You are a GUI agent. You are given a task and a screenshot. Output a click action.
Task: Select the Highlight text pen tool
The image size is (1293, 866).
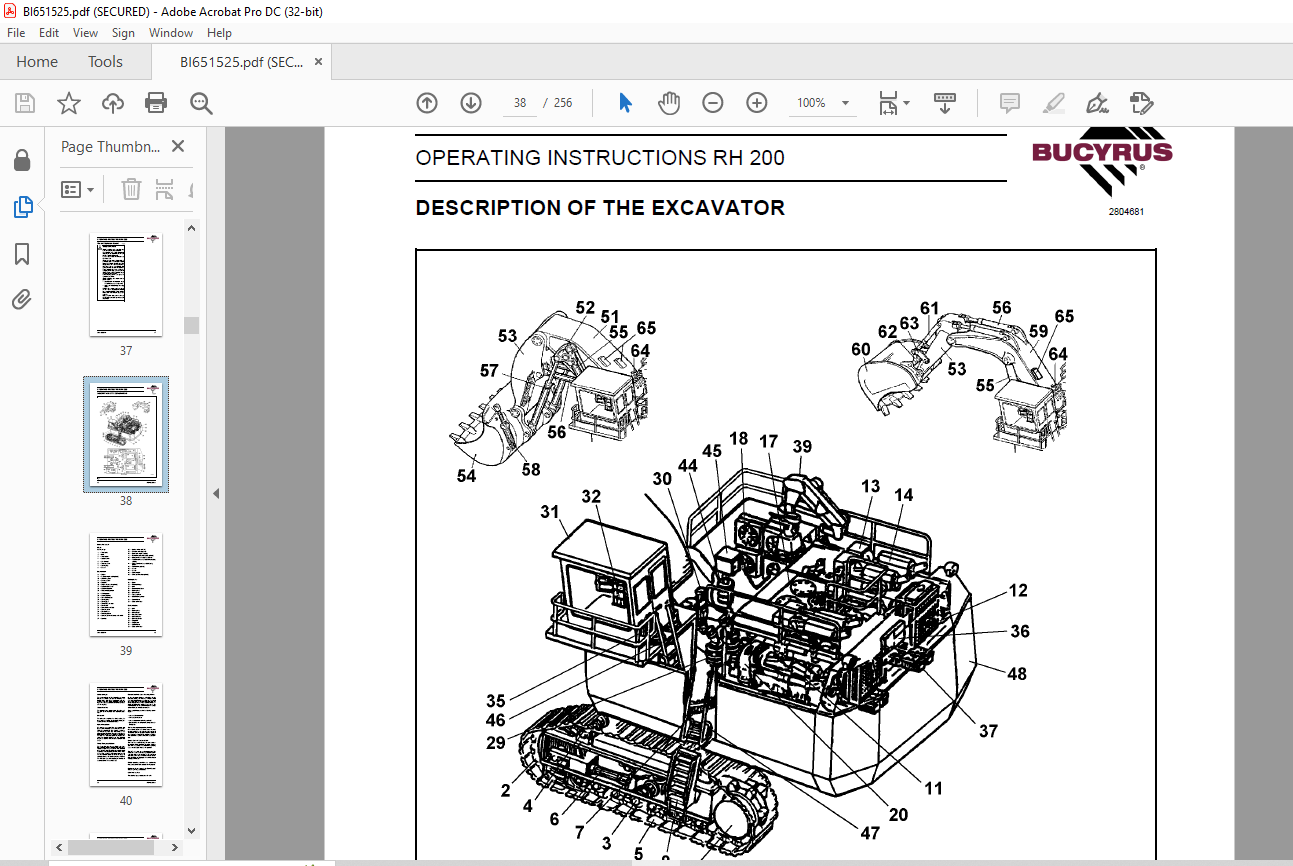tap(1053, 103)
